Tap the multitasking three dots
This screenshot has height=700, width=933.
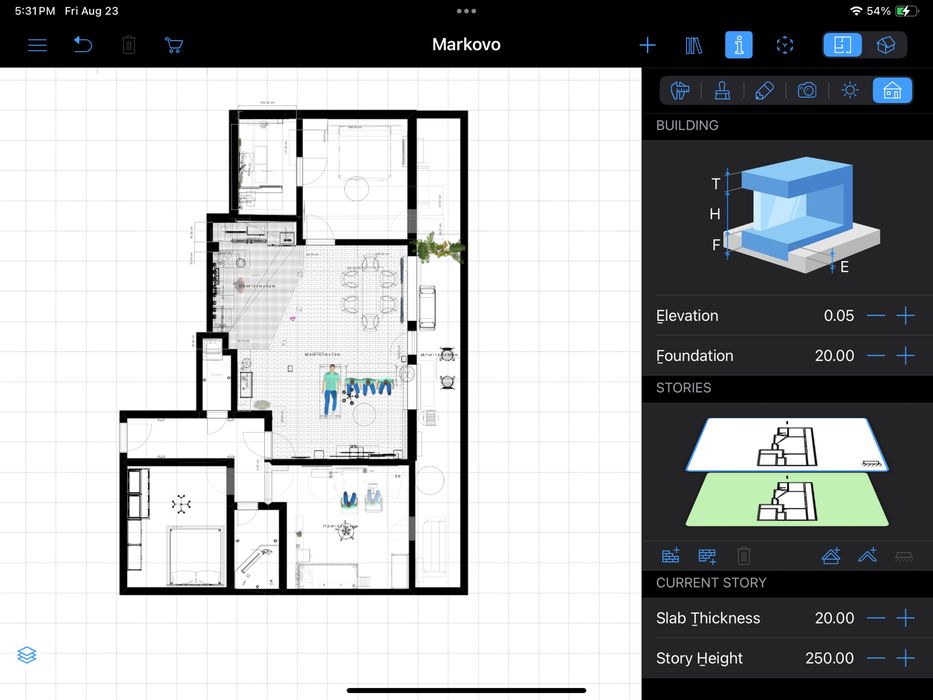click(466, 11)
